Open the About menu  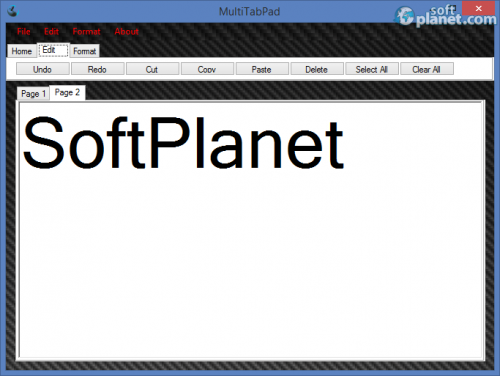127,32
